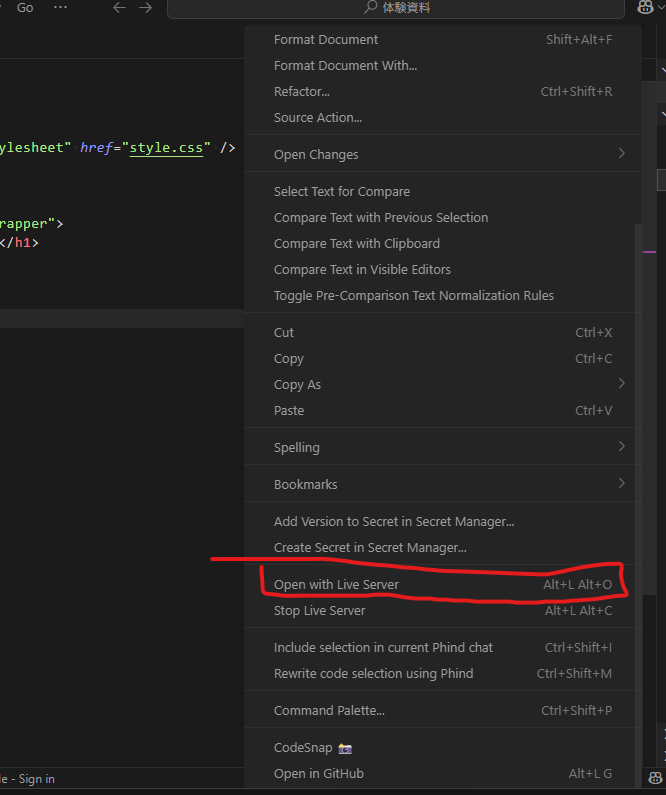Expand the Open Changes submenu
Screen dimensions: 666x795
pyautogui.click(x=443, y=154)
